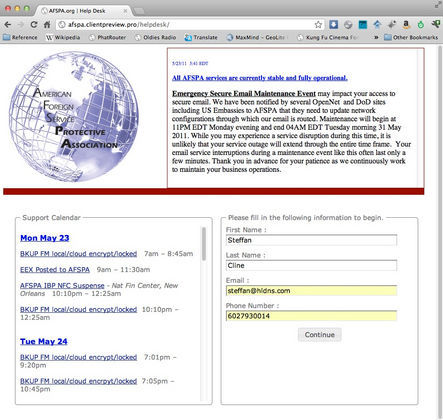Open the Mon May 23 calendar link

point(45,238)
